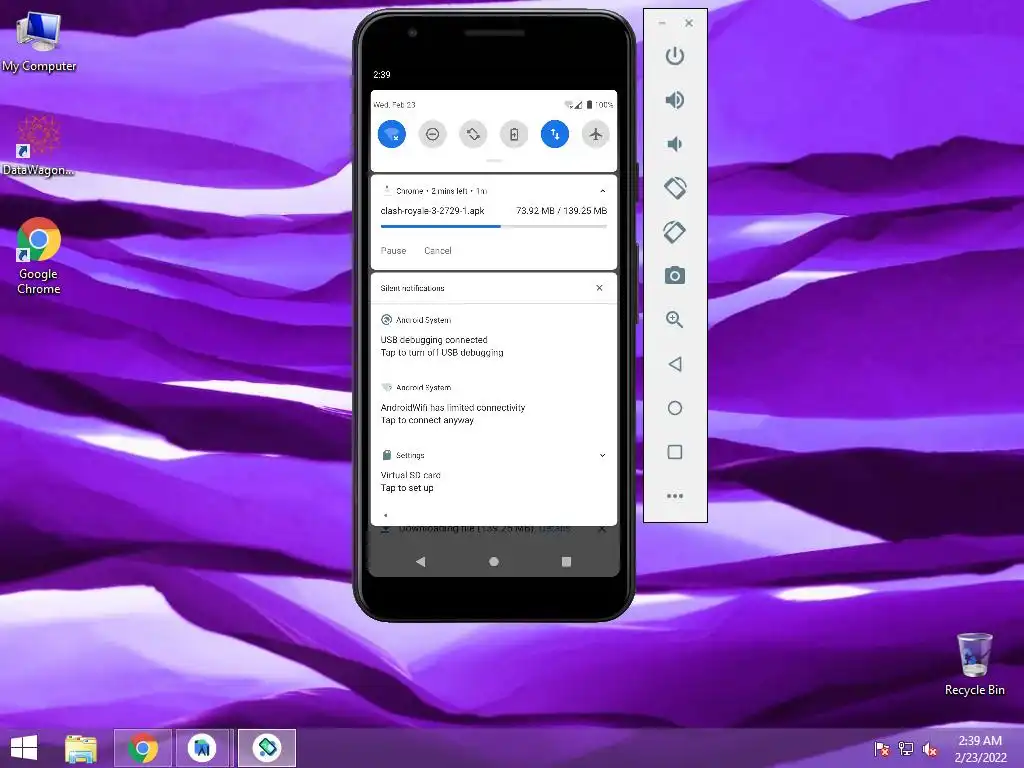Rotate emulator right using lower rotate icon
This screenshot has height=768, width=1024.
[x=675, y=232]
